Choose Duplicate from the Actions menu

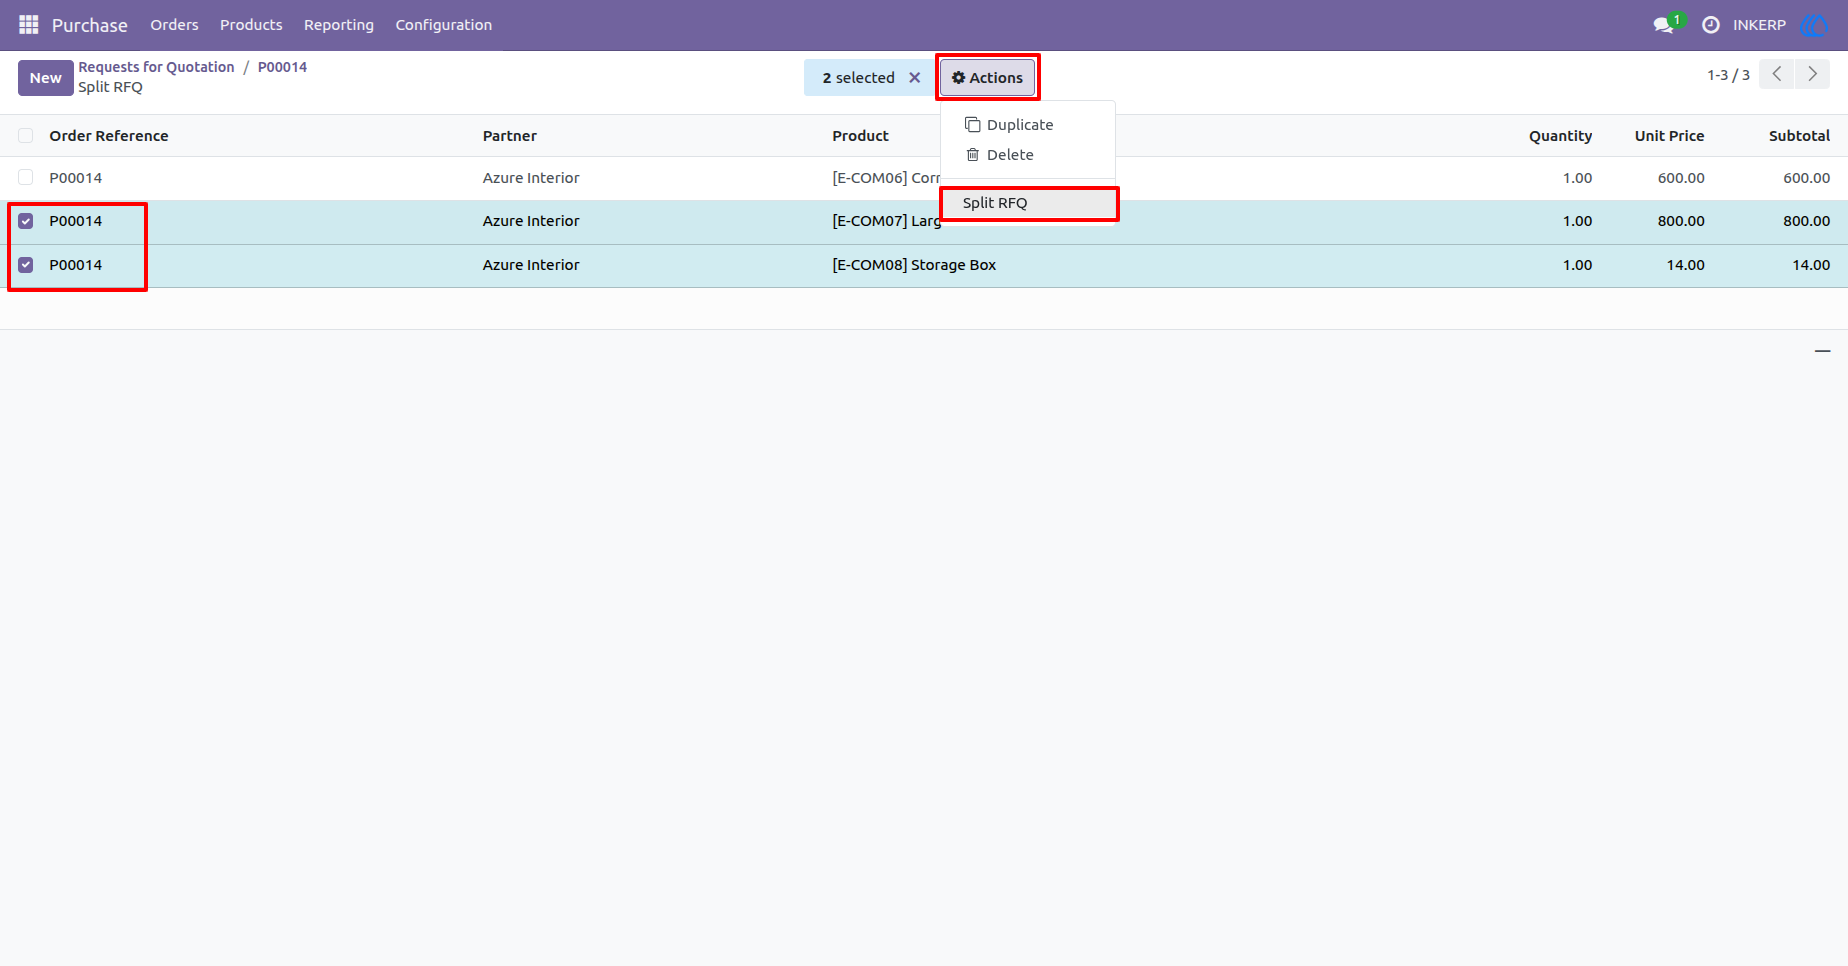(x=1028, y=125)
